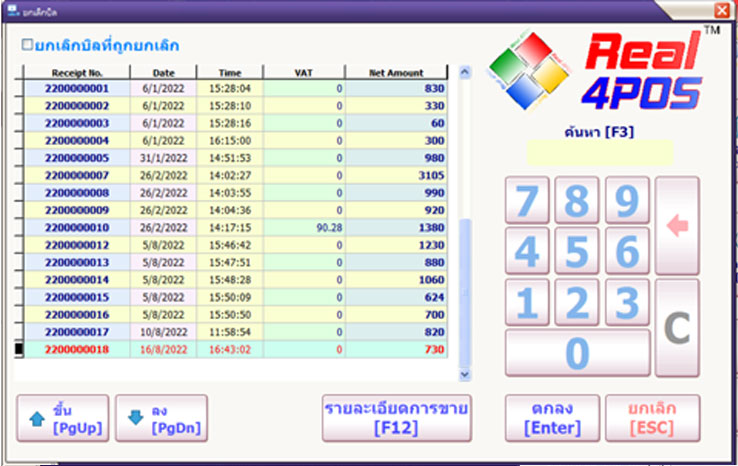Enable the ยกเลิกบิลที่ถูกยกเลิก checkbox

point(28,45)
